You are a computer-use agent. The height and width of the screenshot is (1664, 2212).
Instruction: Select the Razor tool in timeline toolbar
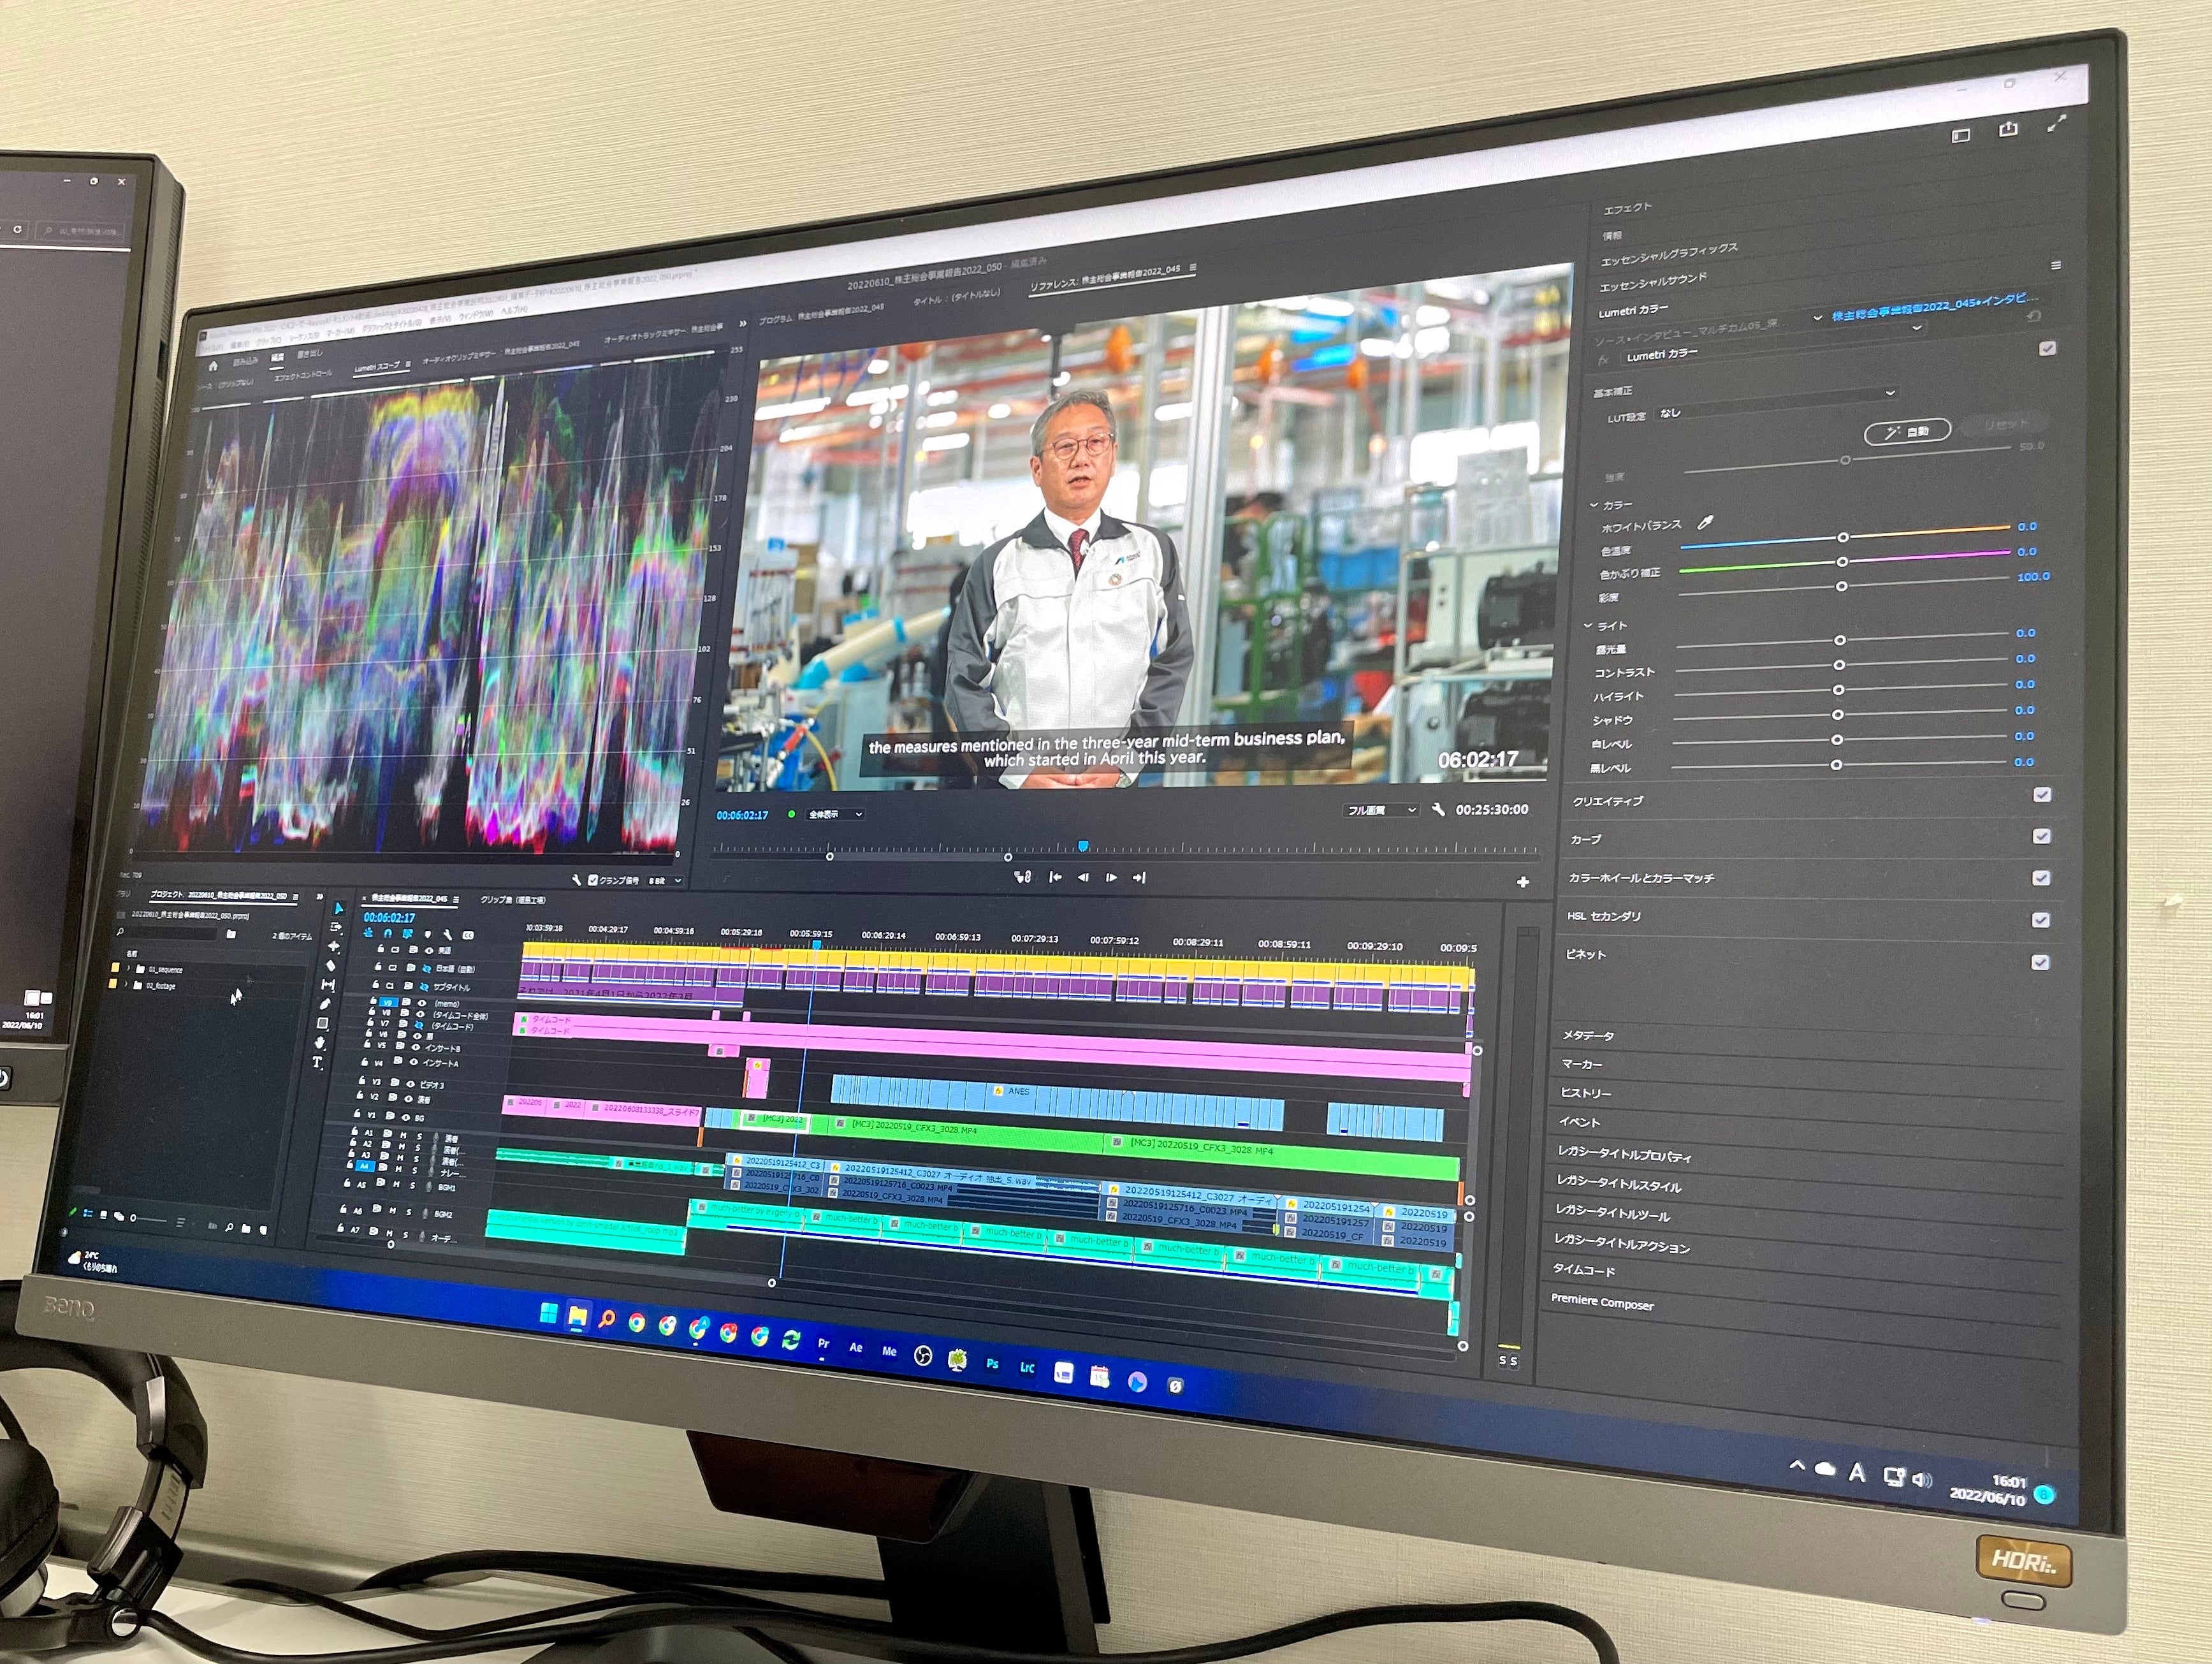click(331, 966)
